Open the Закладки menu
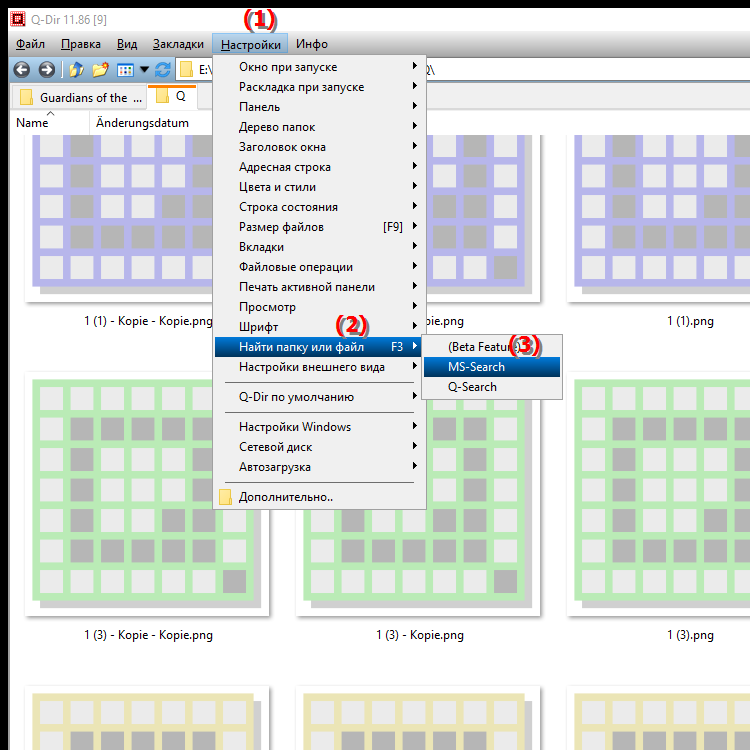This screenshot has height=750, width=750. coord(178,44)
